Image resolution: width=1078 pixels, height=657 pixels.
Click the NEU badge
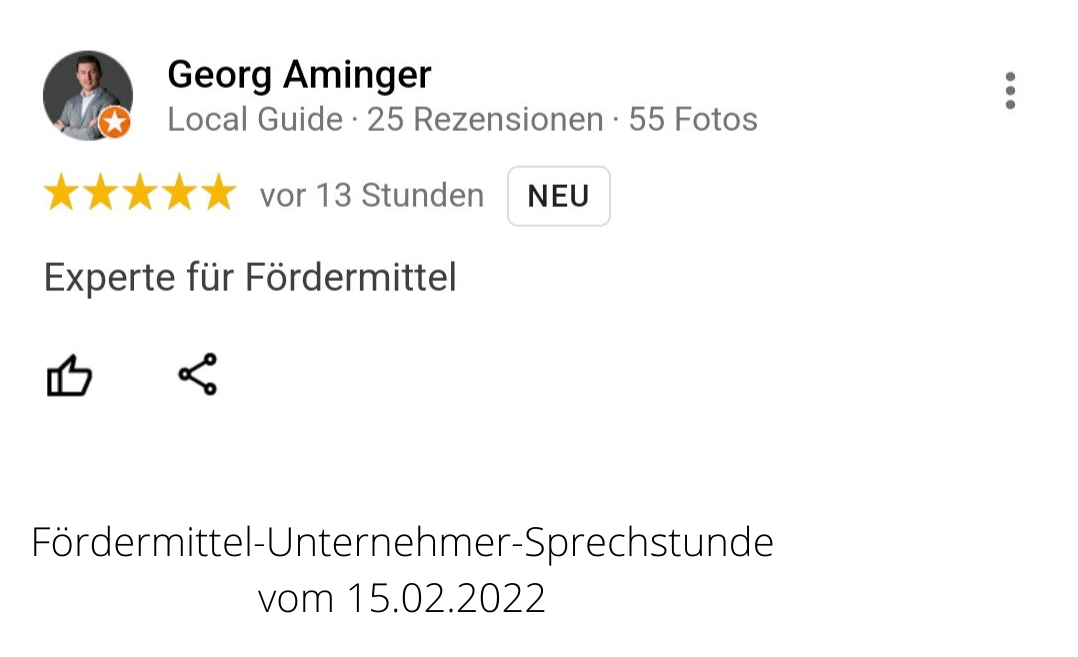(x=558, y=196)
